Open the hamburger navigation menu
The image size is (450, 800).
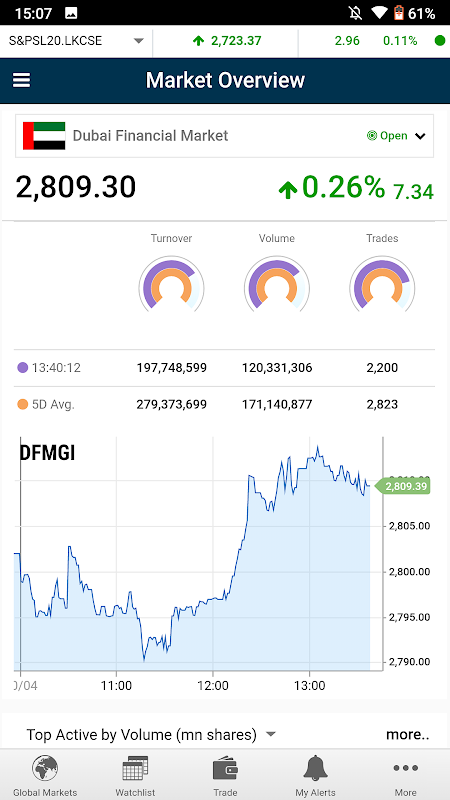pyautogui.click(x=21, y=80)
